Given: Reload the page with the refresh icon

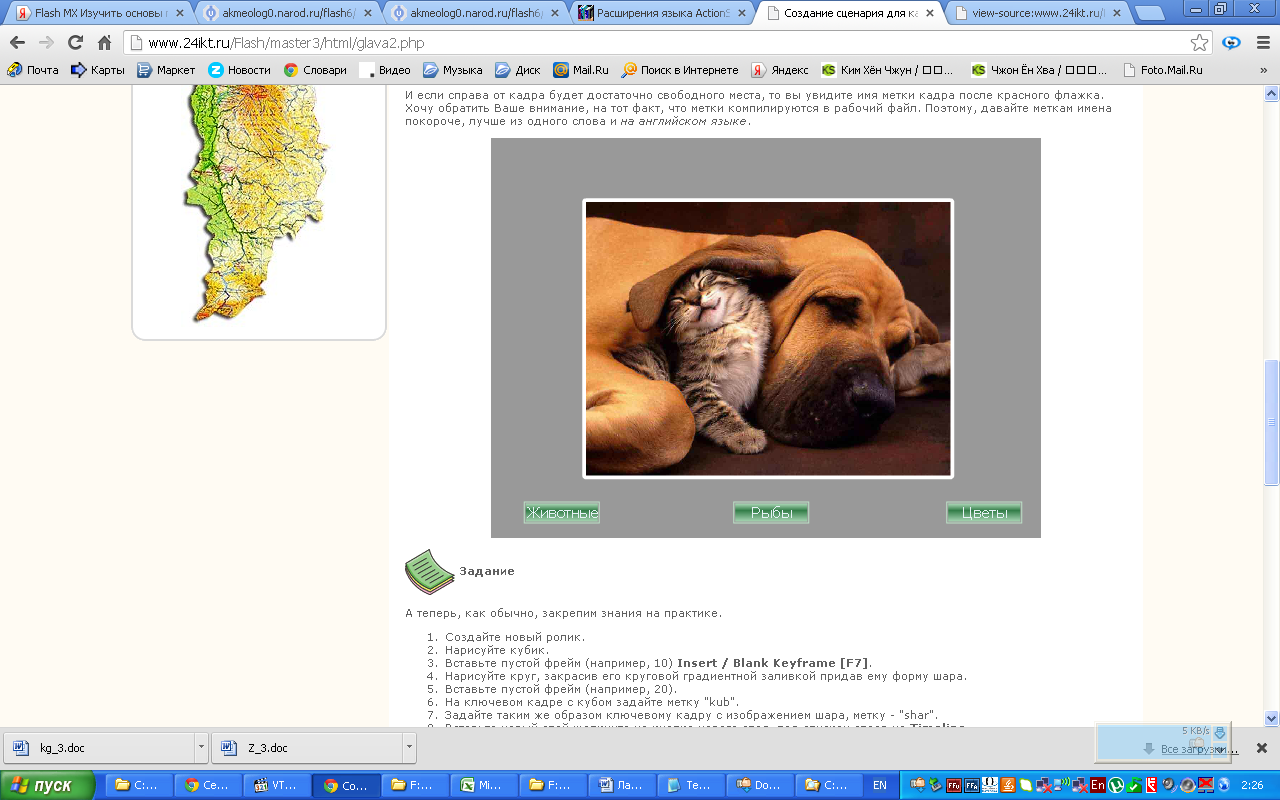Looking at the screenshot, I should tap(75, 43).
